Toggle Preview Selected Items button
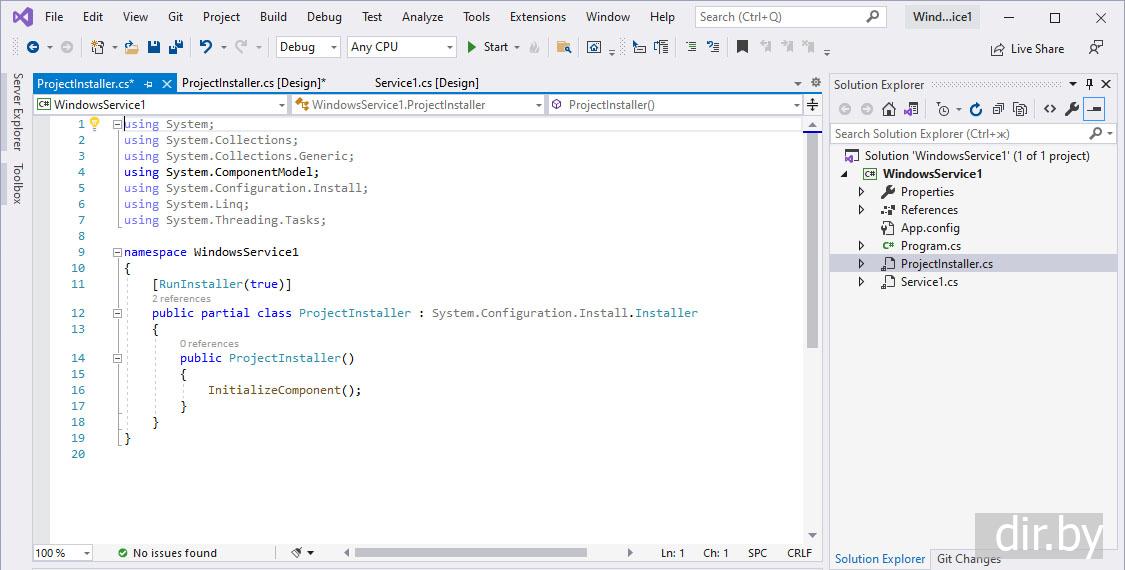1125x570 pixels. click(x=1095, y=109)
